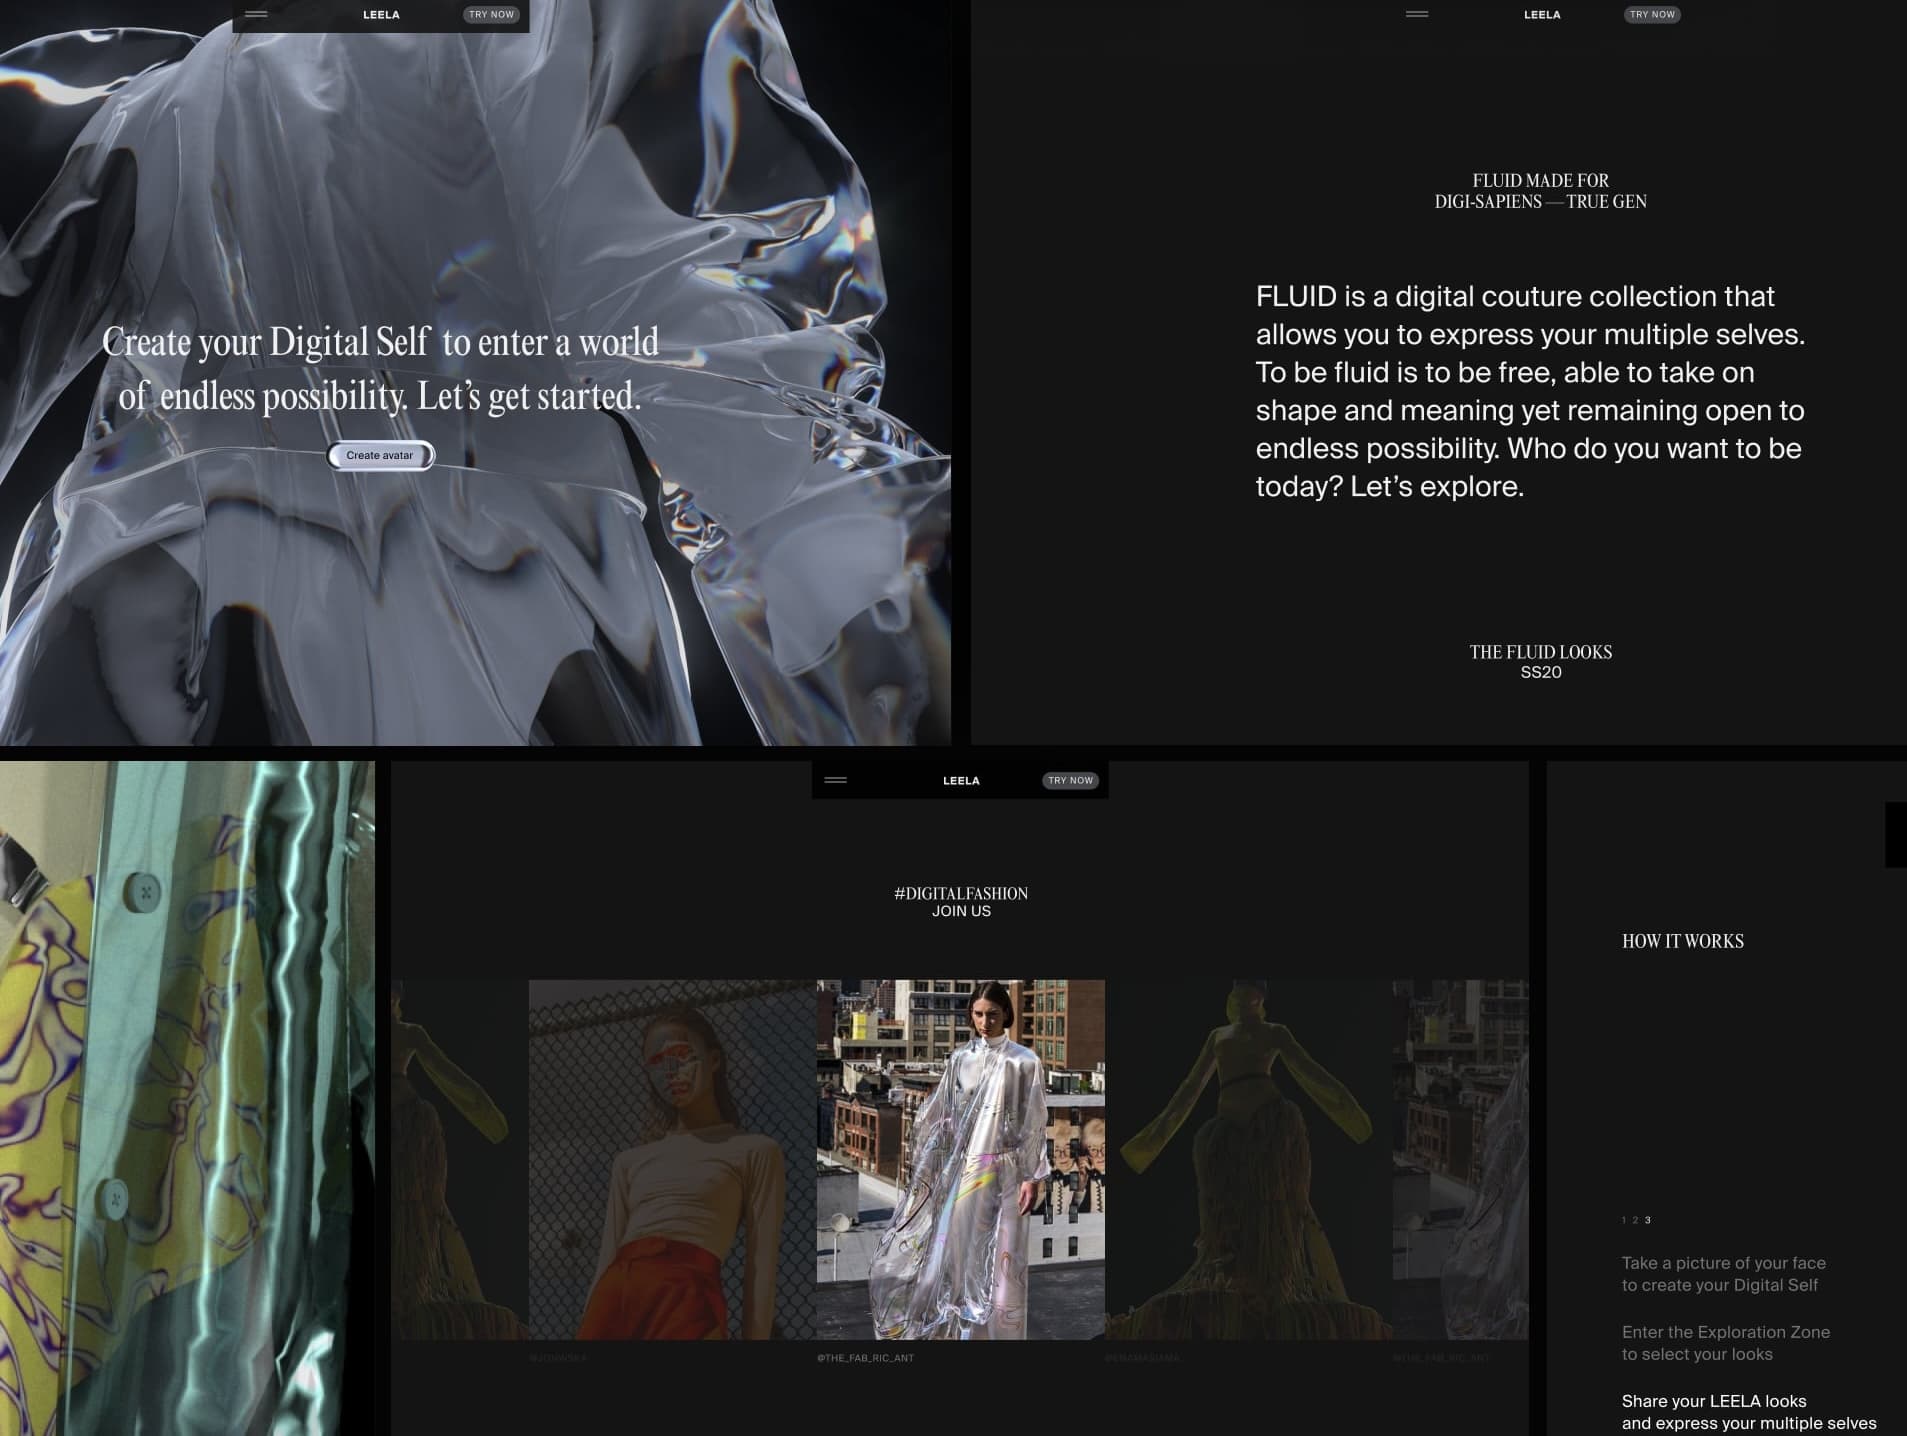Click the FLUID collection description paragraph

click(1530, 391)
